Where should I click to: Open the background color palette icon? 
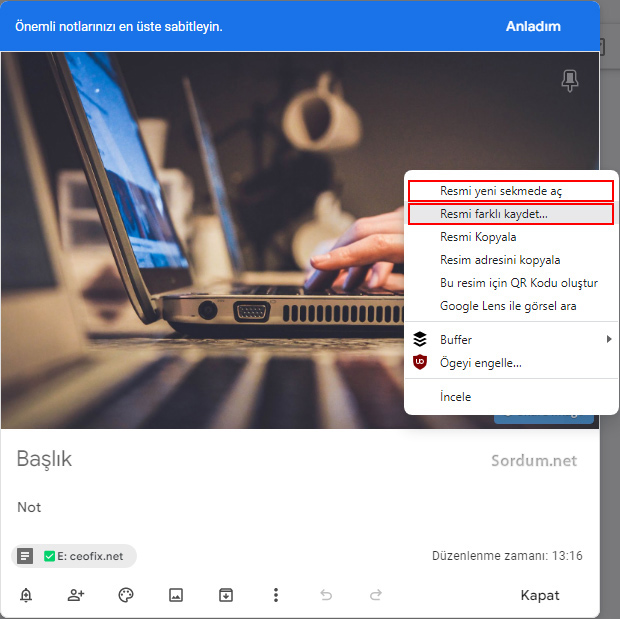pos(126,595)
